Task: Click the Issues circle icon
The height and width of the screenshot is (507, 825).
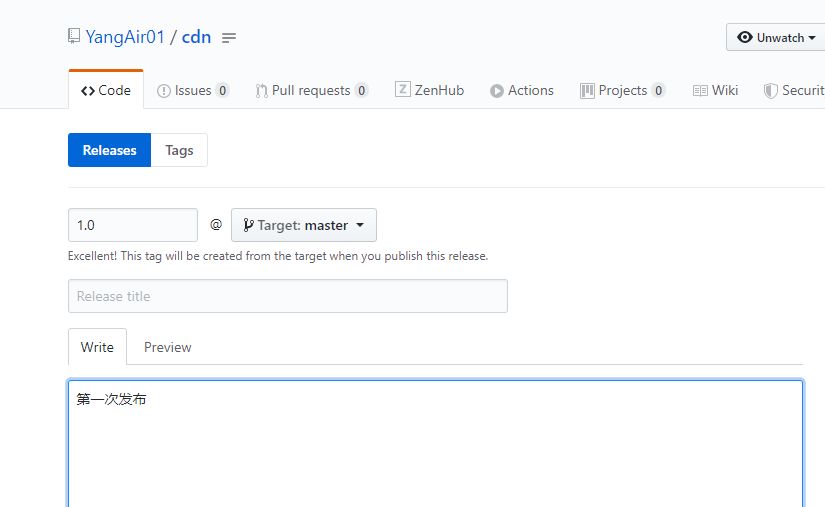Action: (164, 91)
